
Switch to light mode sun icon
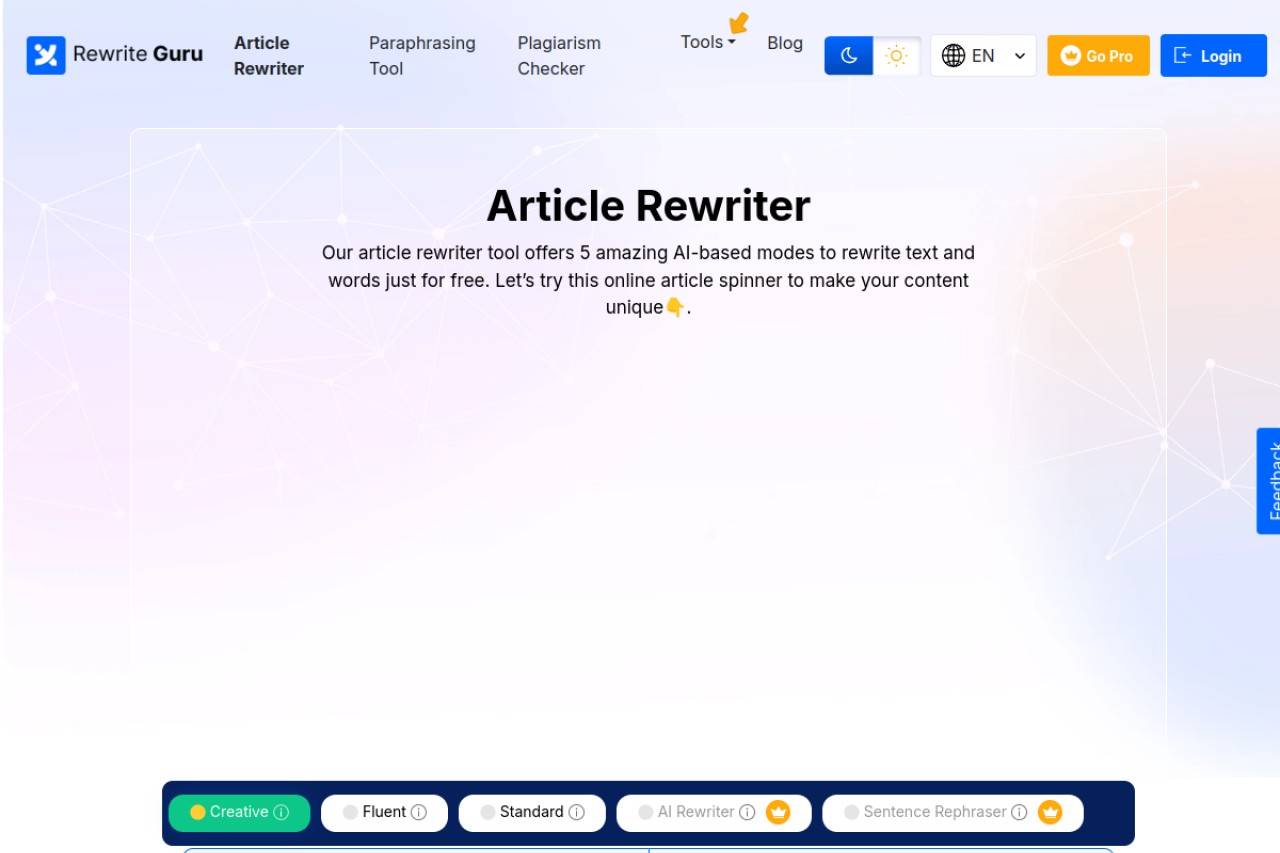(897, 56)
